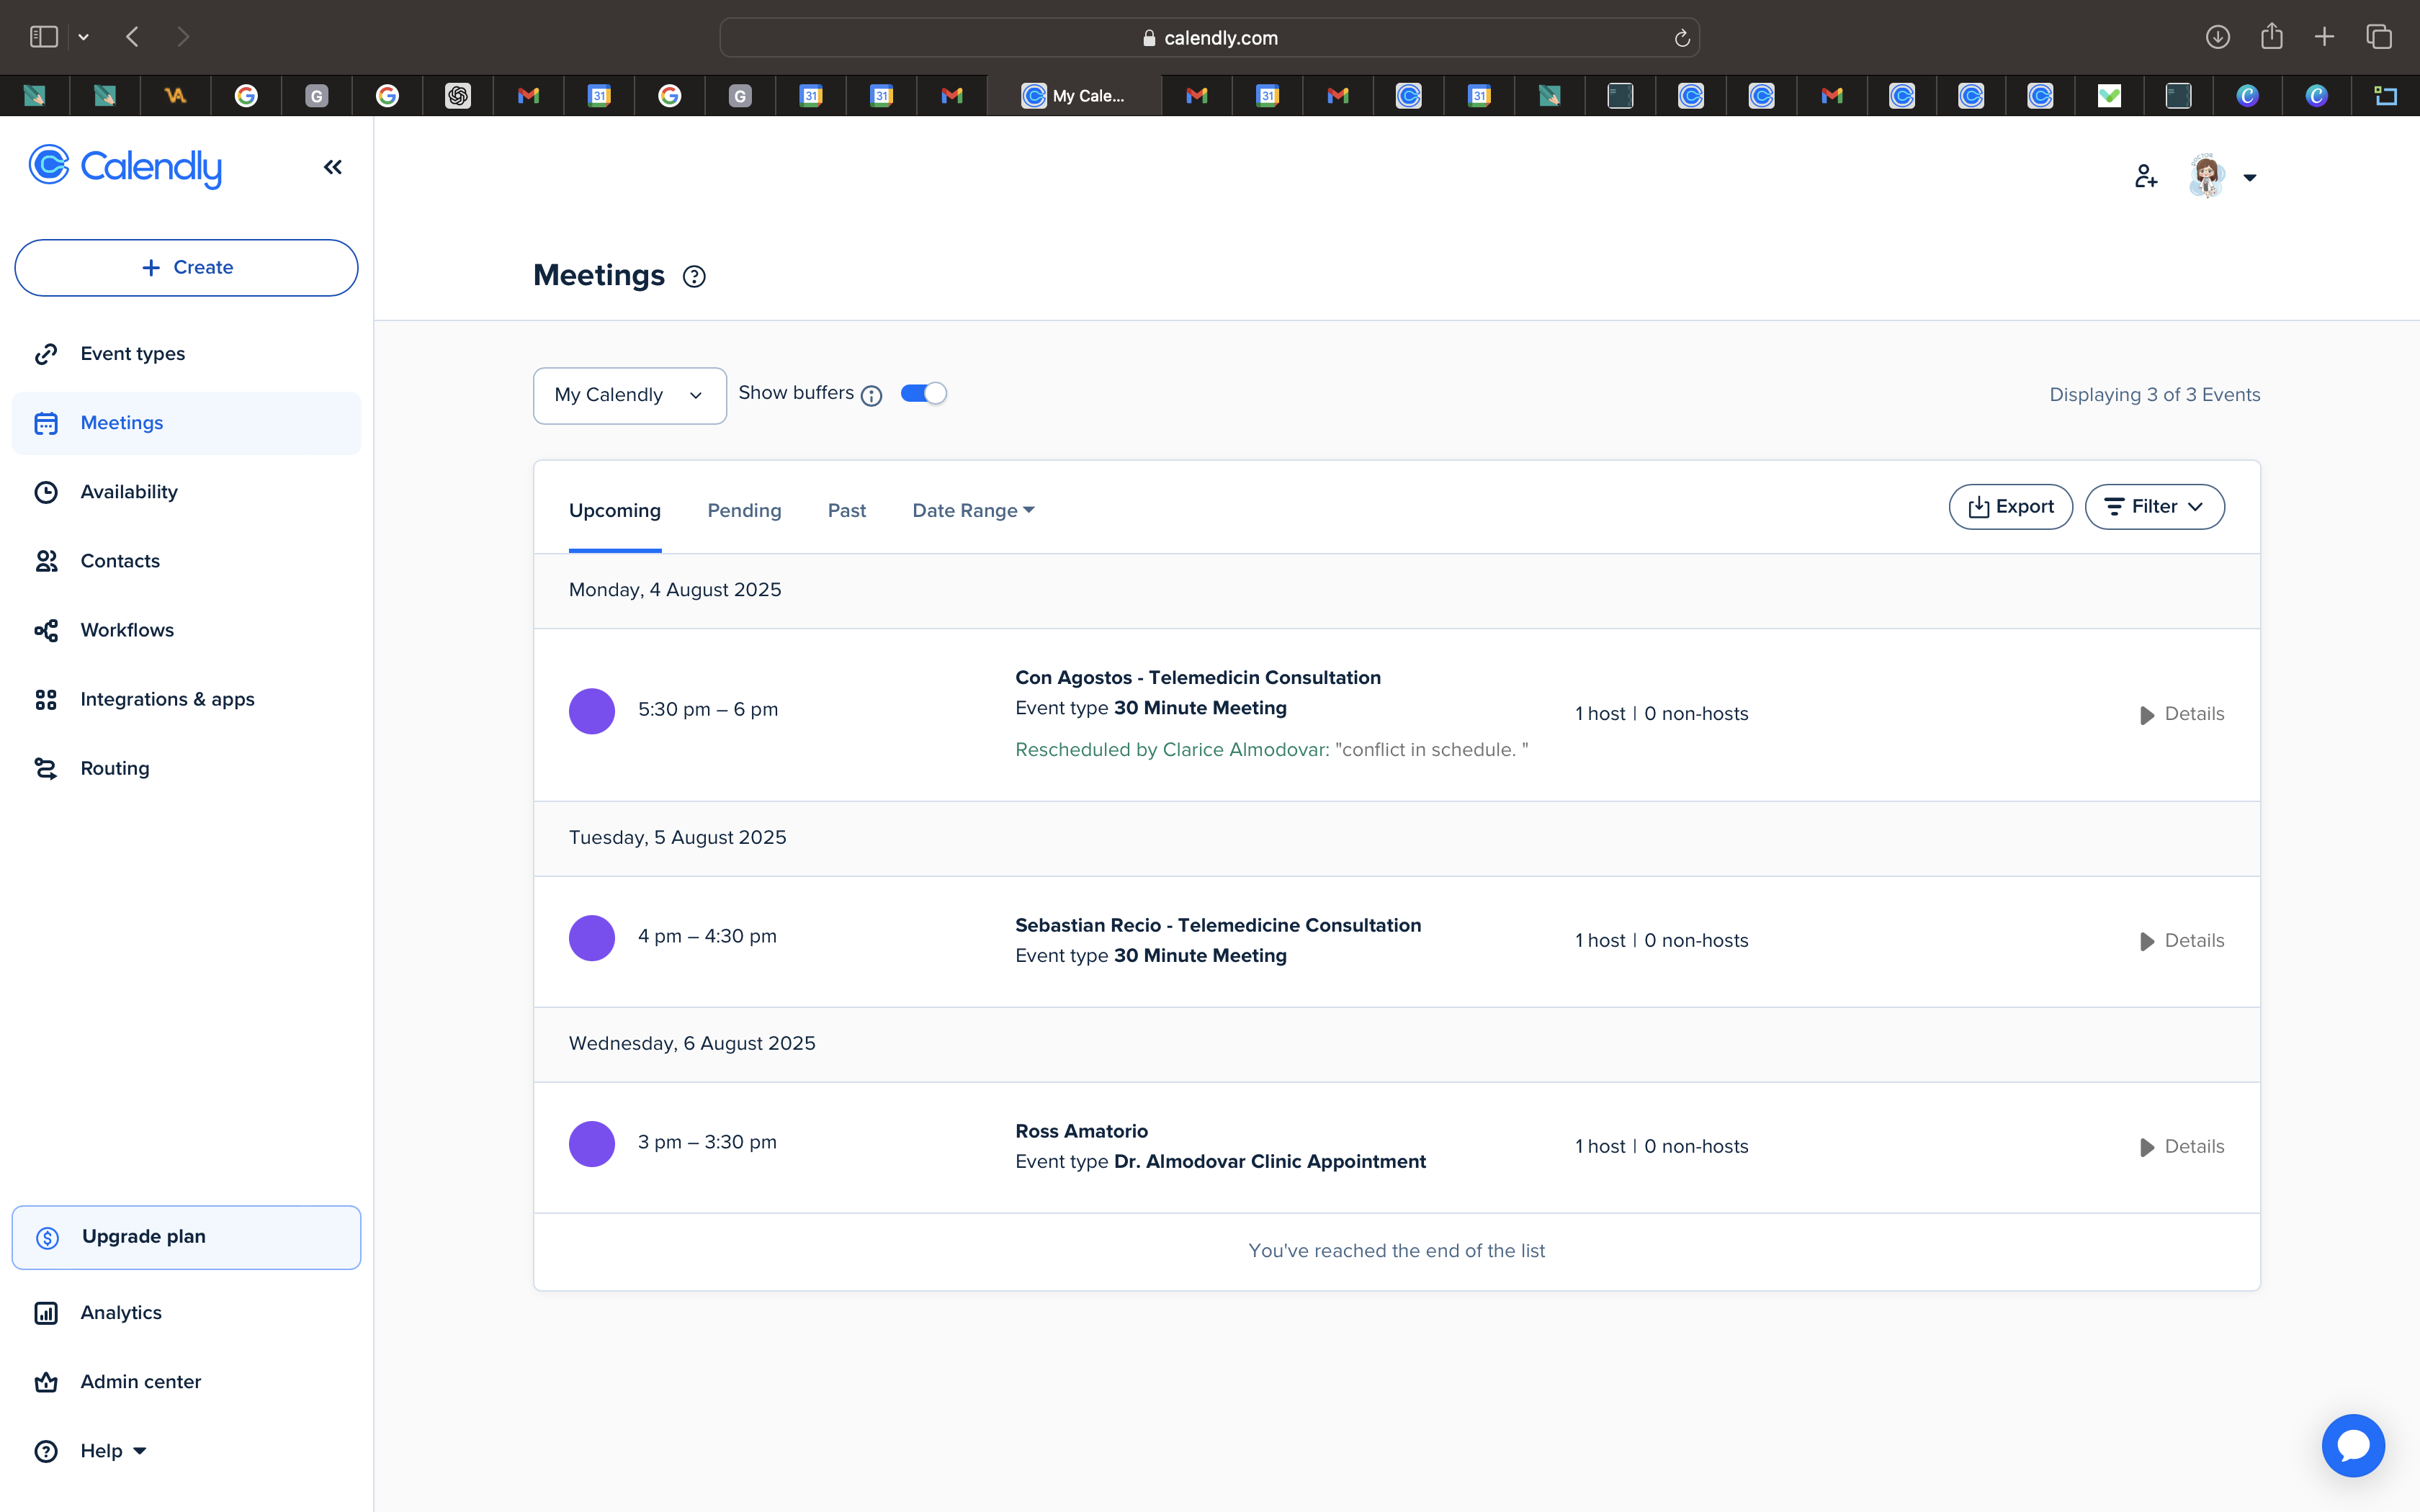The width and height of the screenshot is (2420, 1512).
Task: Click the Show buffers info icon
Action: coord(872,396)
